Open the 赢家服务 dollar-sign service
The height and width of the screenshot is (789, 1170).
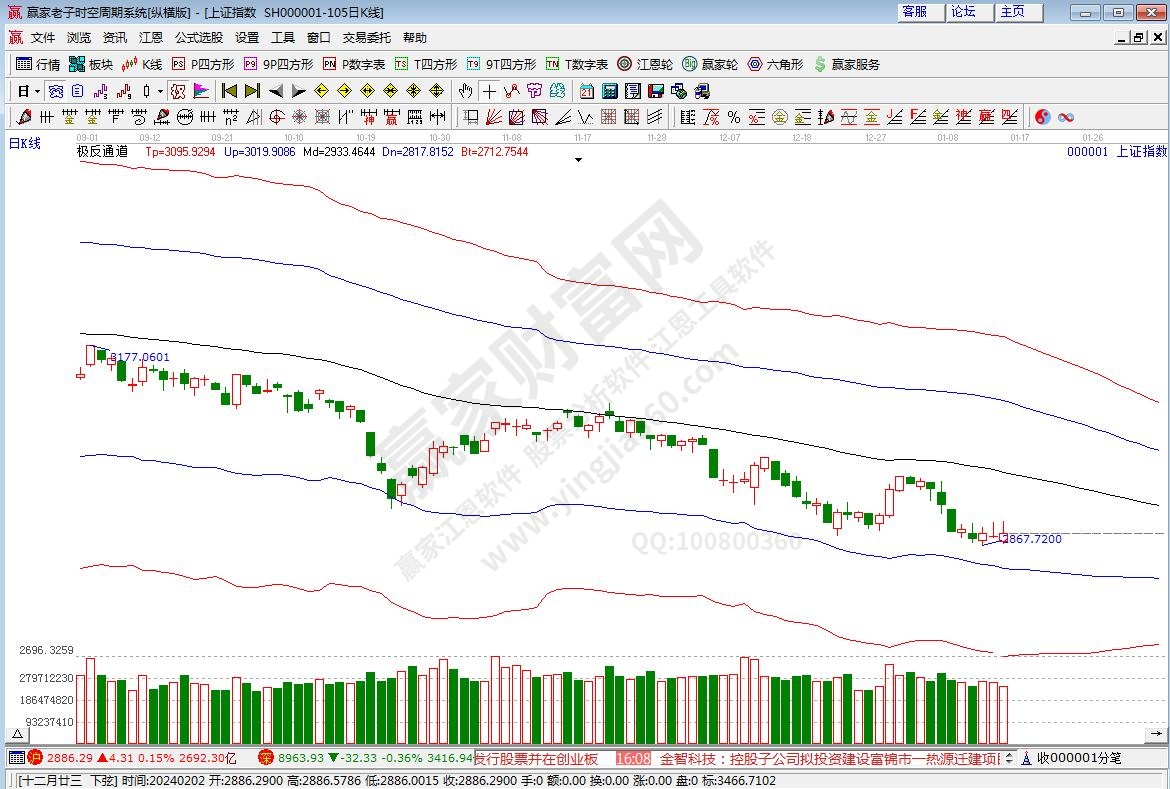click(x=846, y=64)
